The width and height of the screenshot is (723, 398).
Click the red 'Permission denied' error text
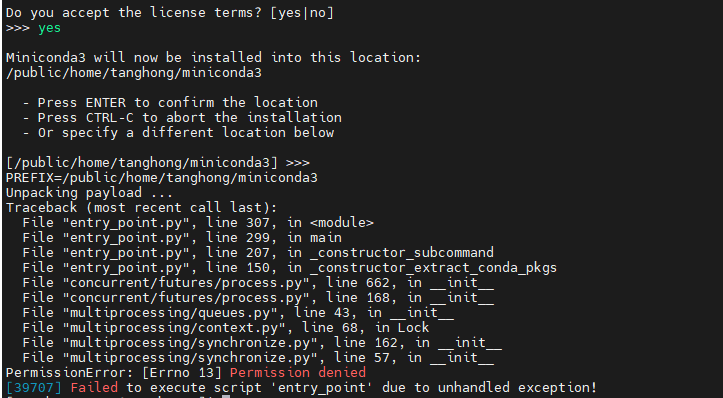[298, 372]
